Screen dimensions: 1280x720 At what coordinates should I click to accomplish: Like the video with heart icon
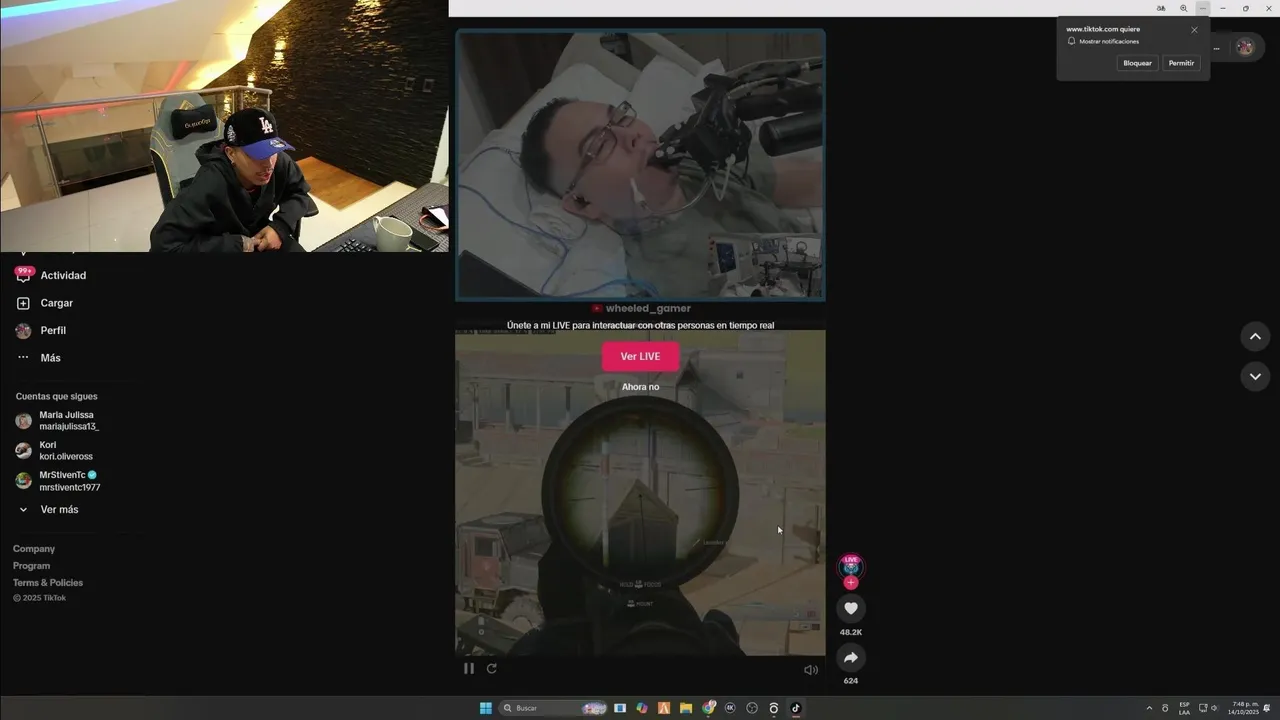coord(851,608)
